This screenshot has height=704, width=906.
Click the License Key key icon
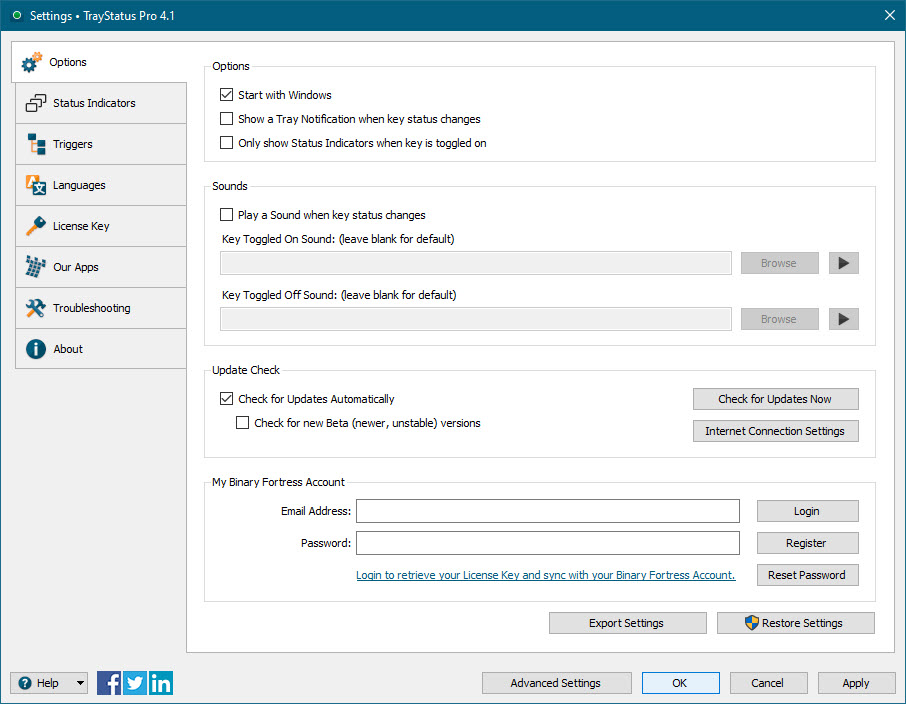point(36,226)
